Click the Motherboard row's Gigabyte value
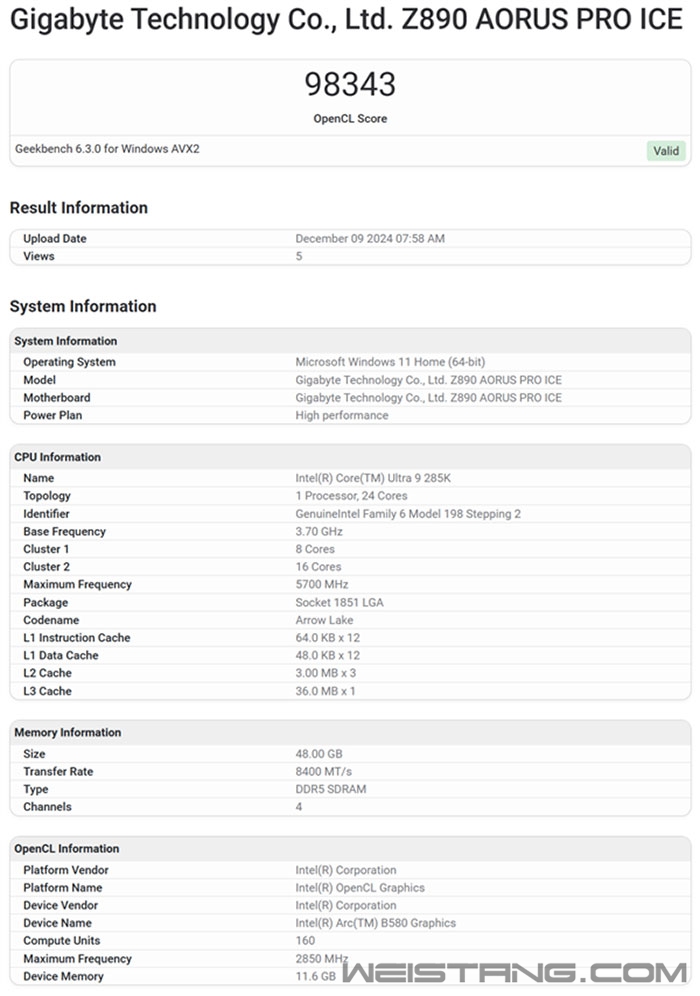The height and width of the screenshot is (996, 700). [x=429, y=398]
